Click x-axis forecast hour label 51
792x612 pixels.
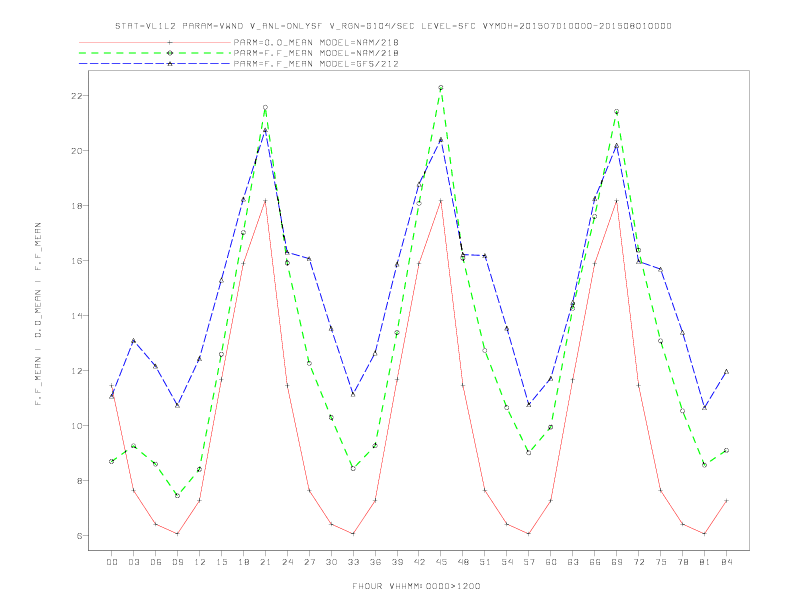485,562
